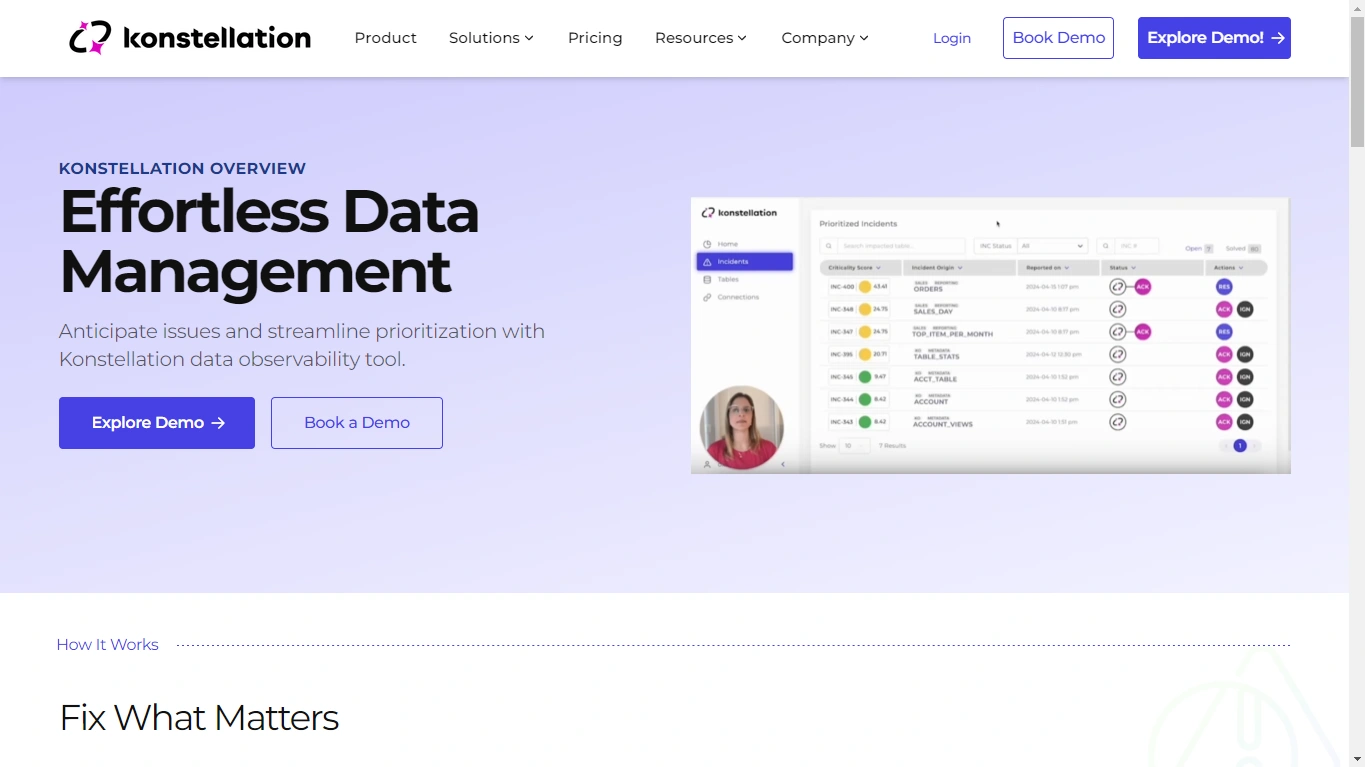Click the Book a Demo outlined button

pyautogui.click(x=357, y=423)
